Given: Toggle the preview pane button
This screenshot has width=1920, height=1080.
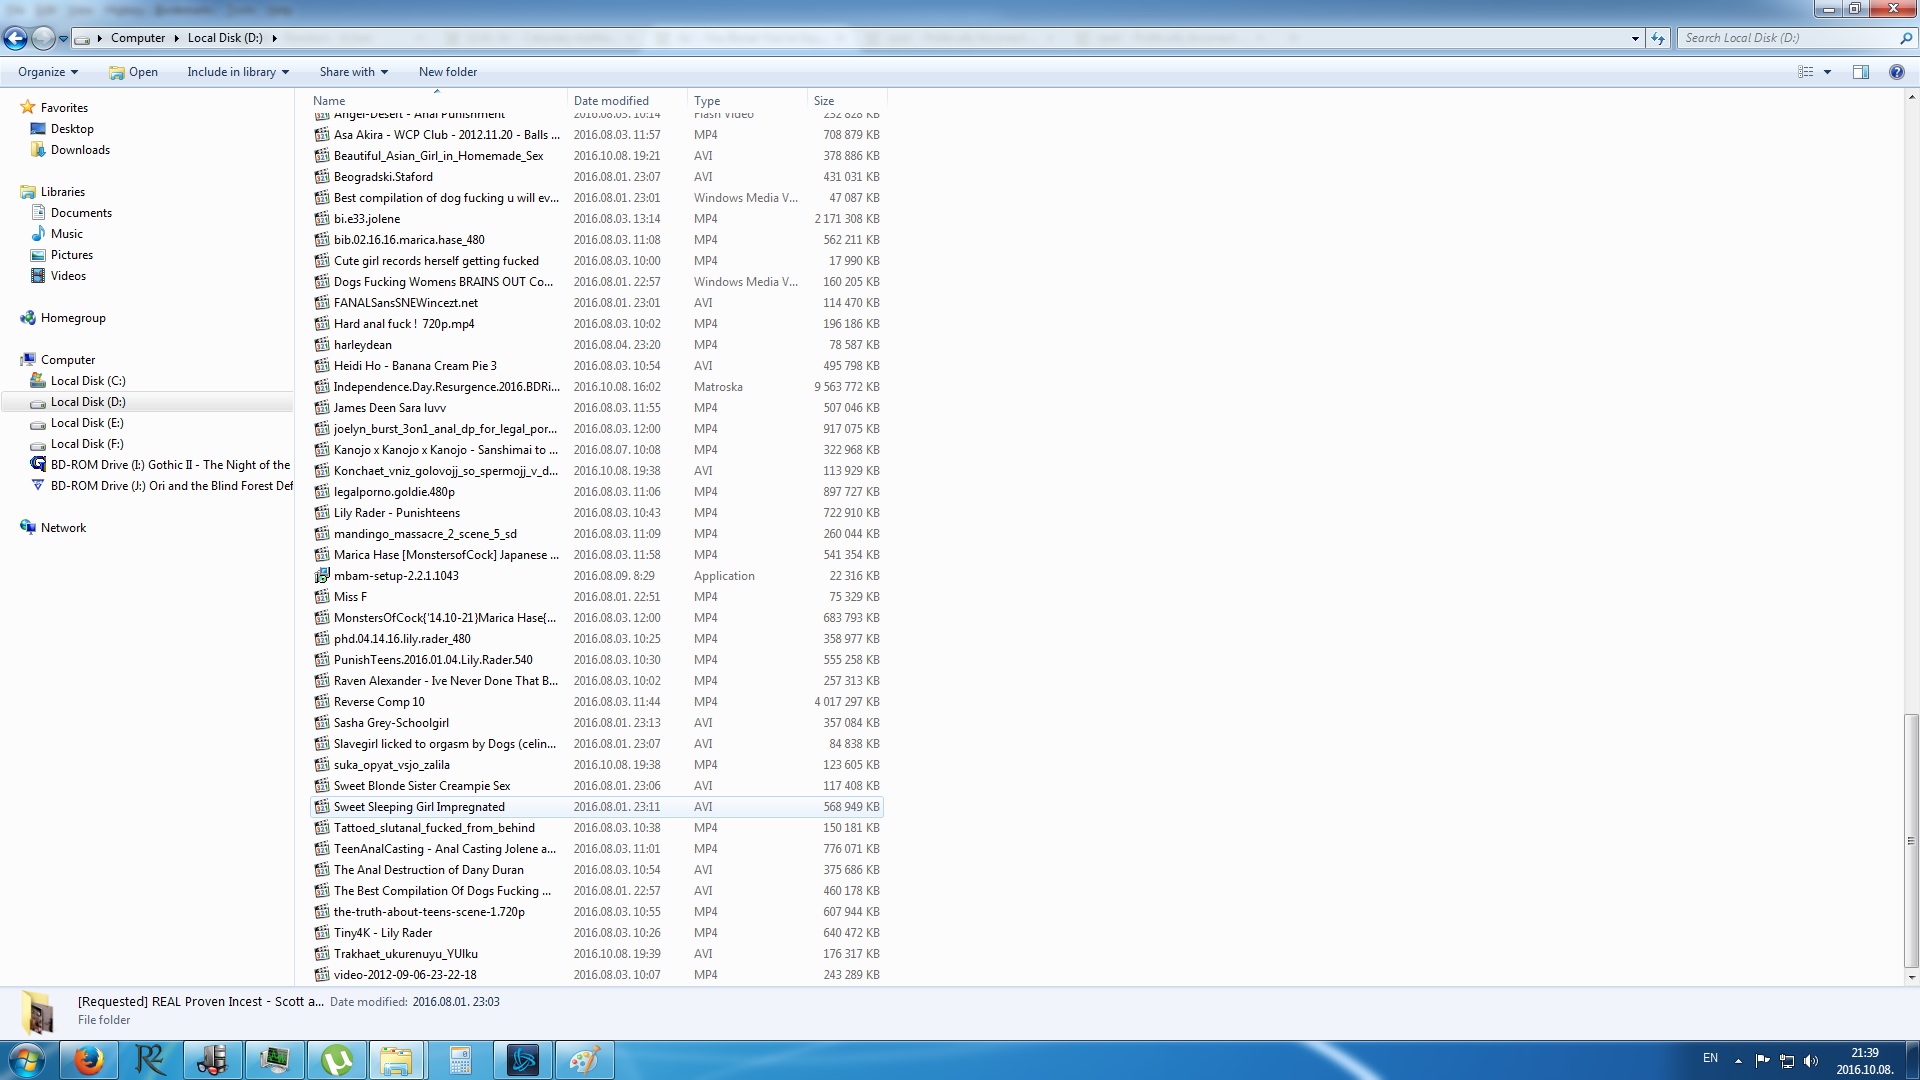Looking at the screenshot, I should (x=1860, y=72).
